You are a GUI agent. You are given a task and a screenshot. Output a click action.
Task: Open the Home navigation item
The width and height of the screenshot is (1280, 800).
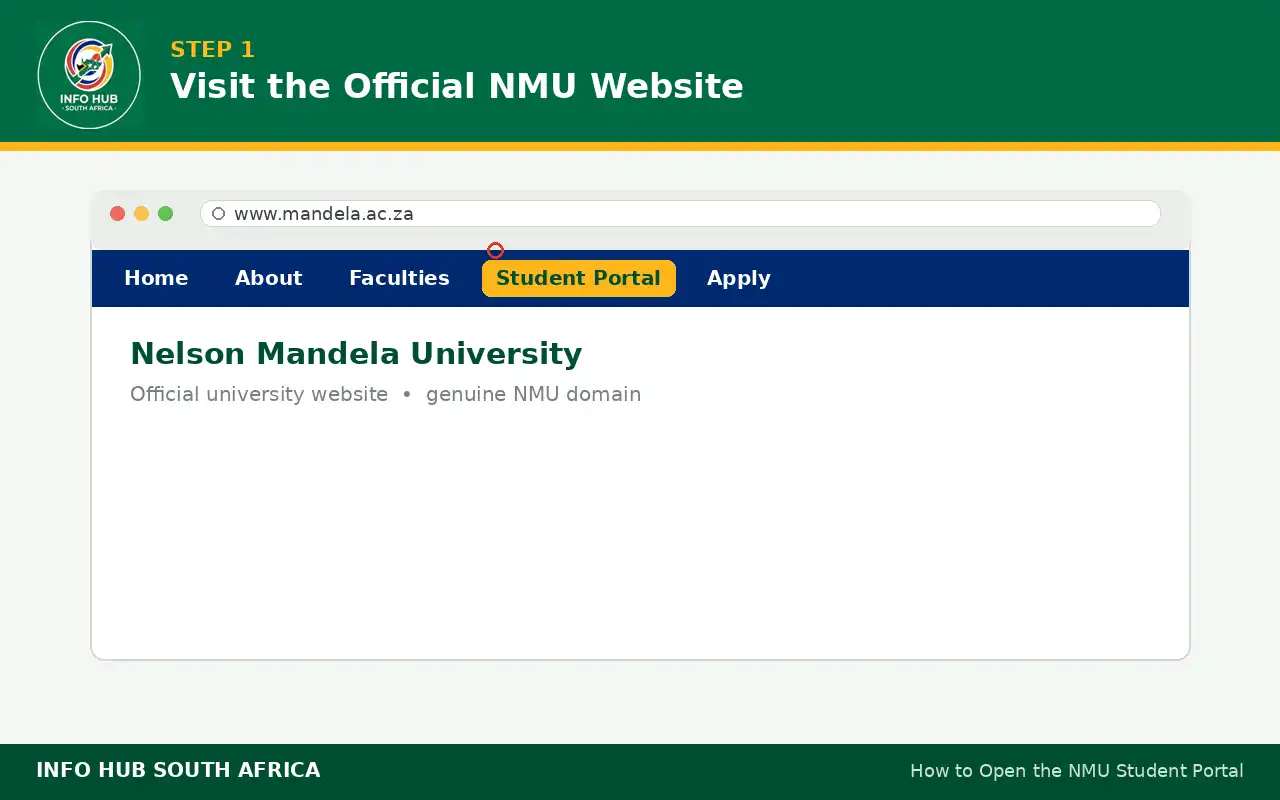[156, 278]
